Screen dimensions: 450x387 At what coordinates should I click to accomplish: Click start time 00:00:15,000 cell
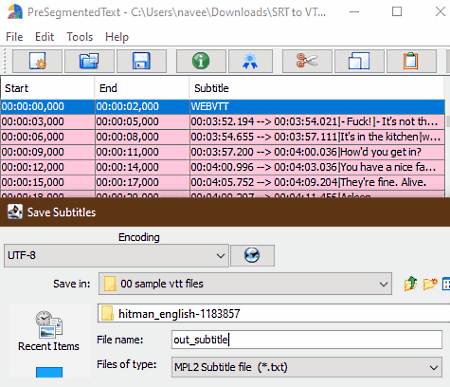click(x=48, y=182)
